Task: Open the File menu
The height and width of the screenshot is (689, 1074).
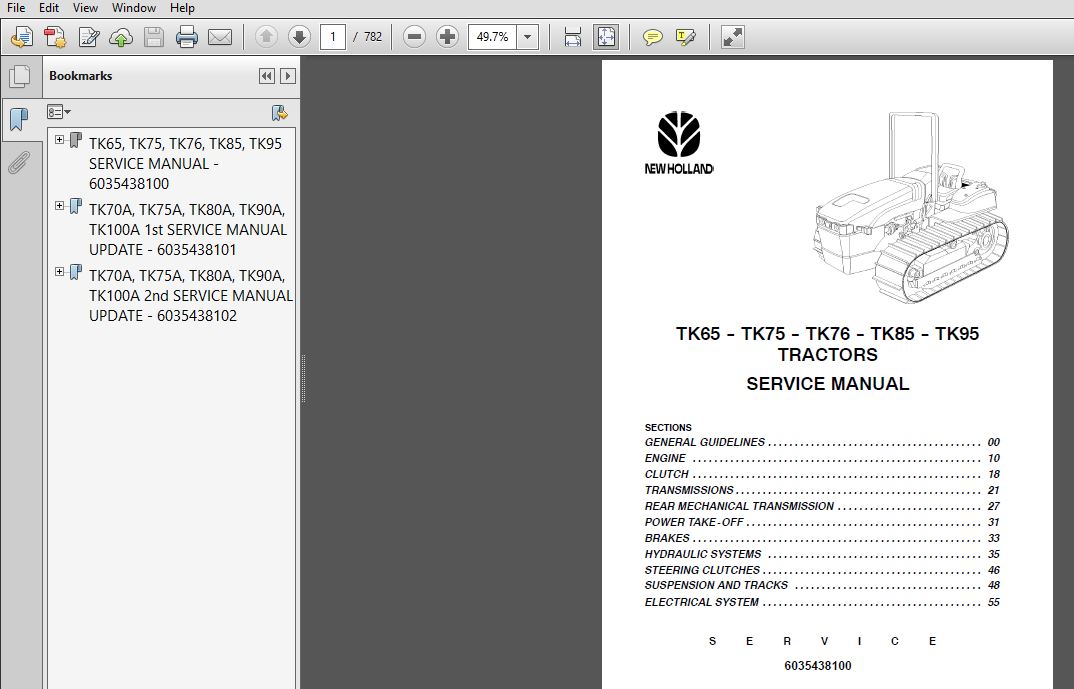Action: (15, 8)
